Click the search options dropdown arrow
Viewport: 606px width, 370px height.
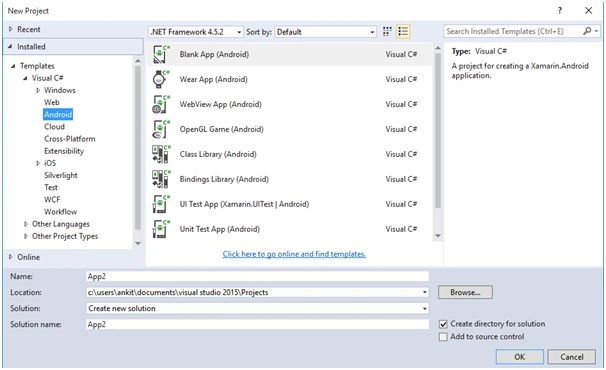click(597, 31)
